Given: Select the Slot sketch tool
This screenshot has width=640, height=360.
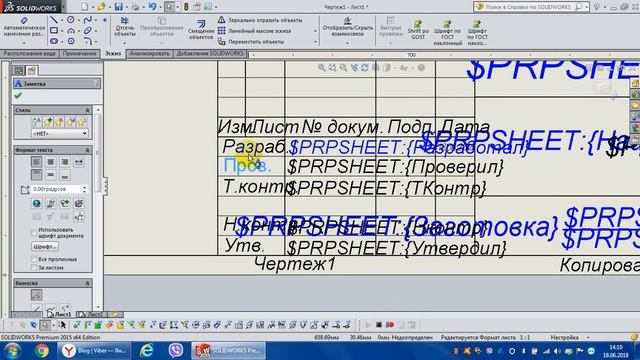Looking at the screenshot, I should point(54,41).
